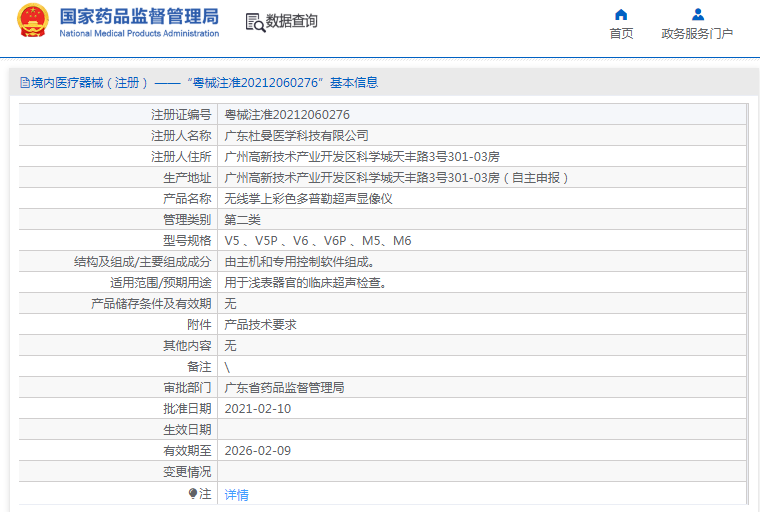Select model specs V5、V5P、V6、V6P、M5、M6
Image resolution: width=760 pixels, height=512 pixels.
point(318,241)
